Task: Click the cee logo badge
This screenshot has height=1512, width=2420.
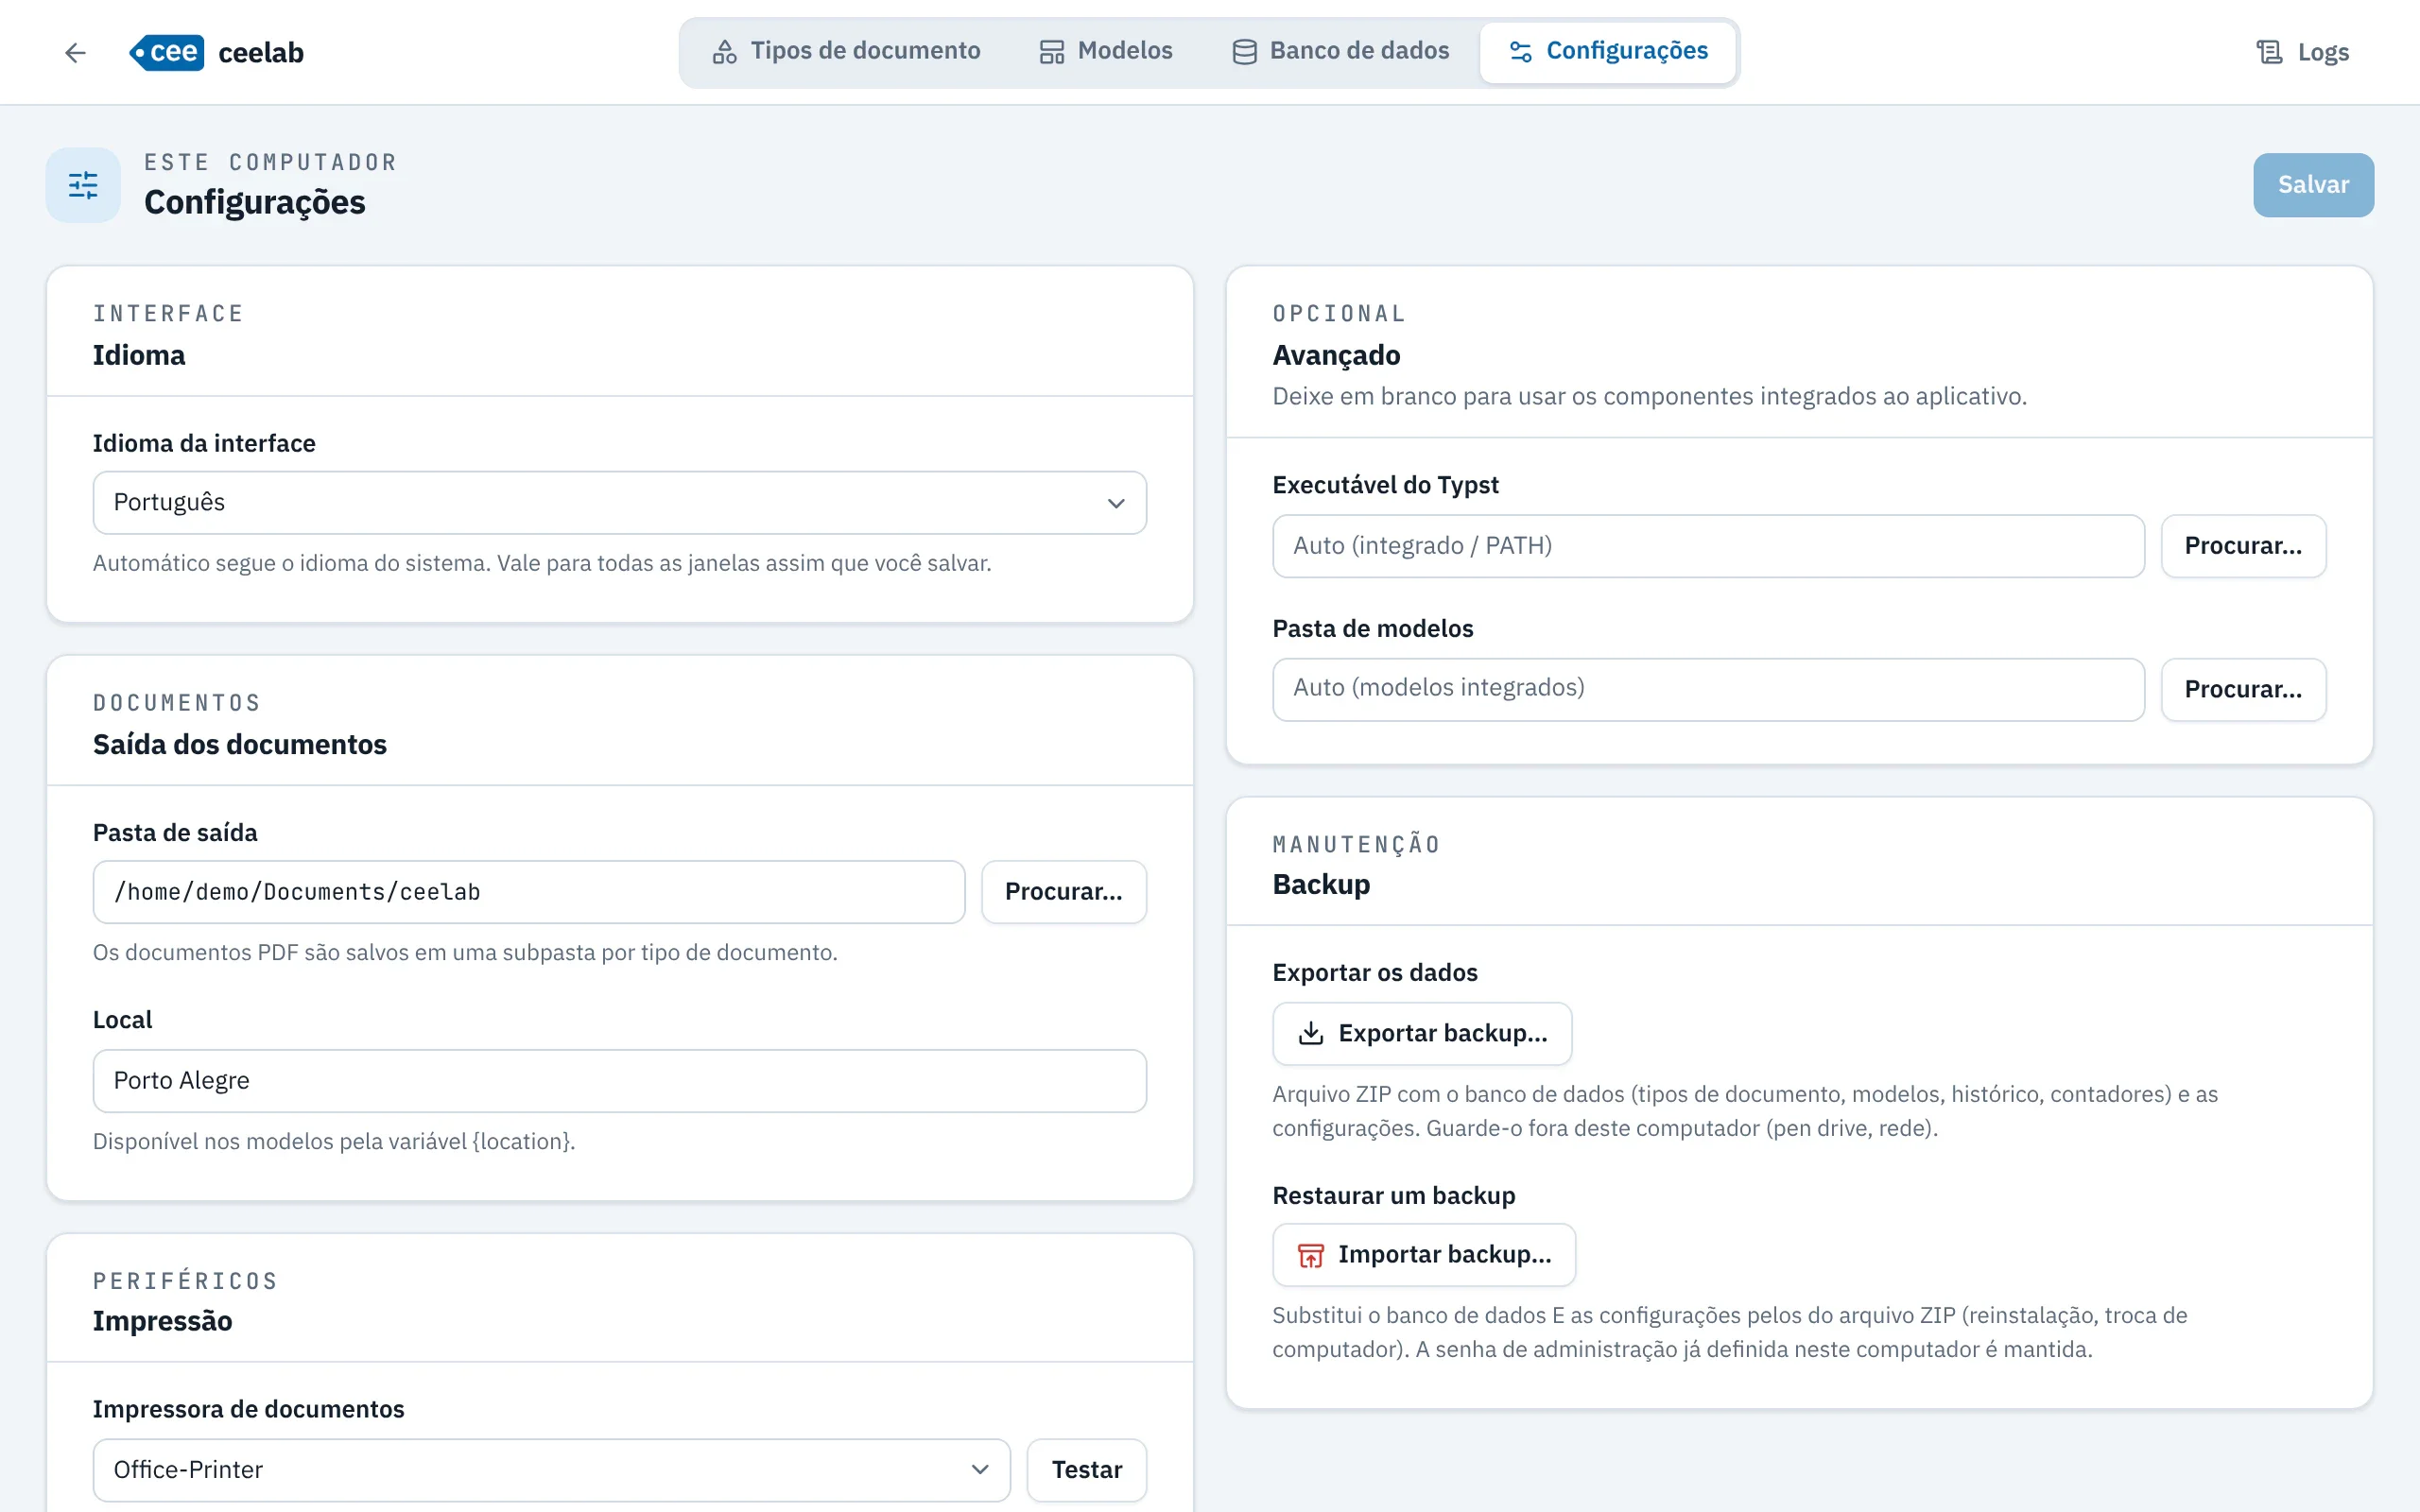Action: pos(167,52)
